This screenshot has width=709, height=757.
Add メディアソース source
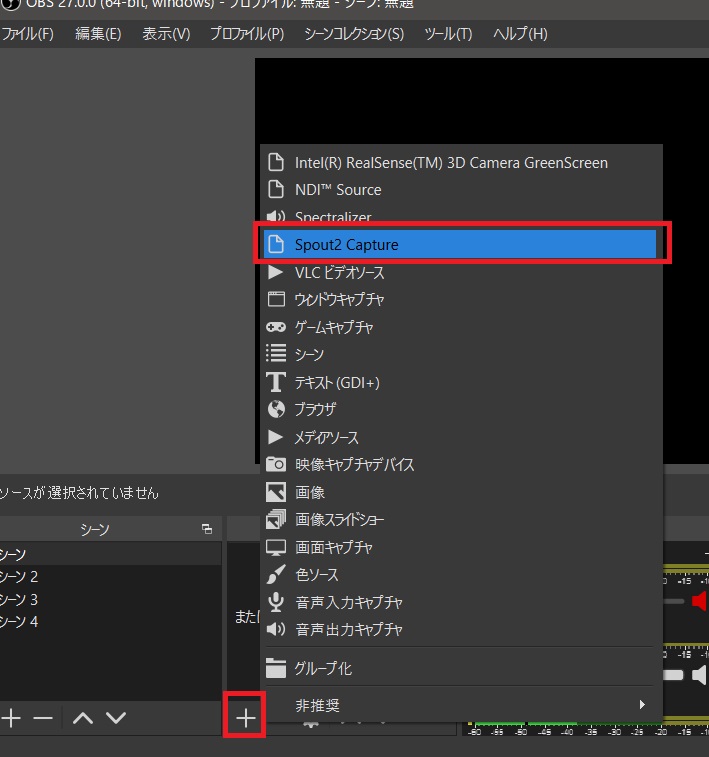460,437
